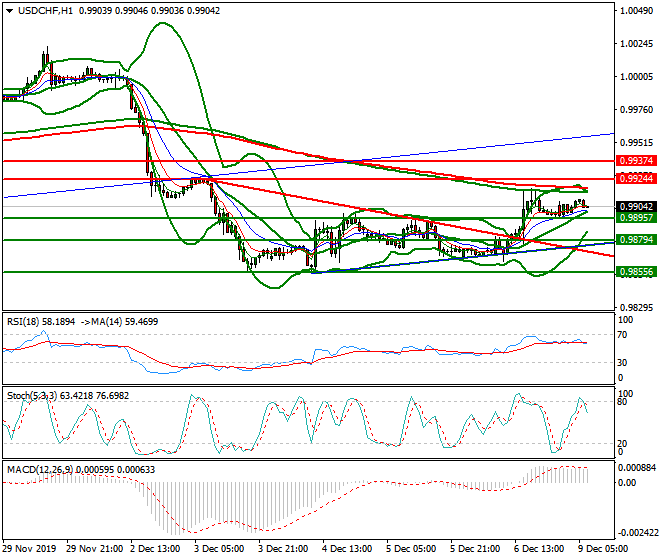Select the MACD scale value -0.002422
The width and height of the screenshot is (660, 560).
[637, 533]
